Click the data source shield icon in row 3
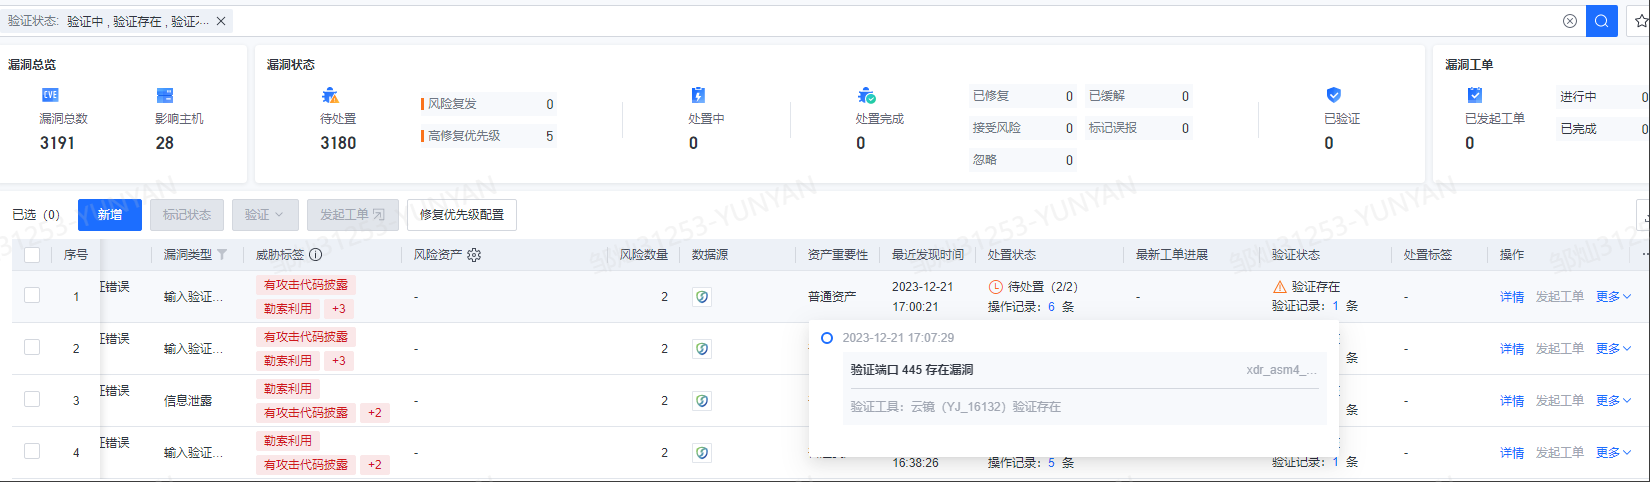1650x482 pixels. click(702, 401)
